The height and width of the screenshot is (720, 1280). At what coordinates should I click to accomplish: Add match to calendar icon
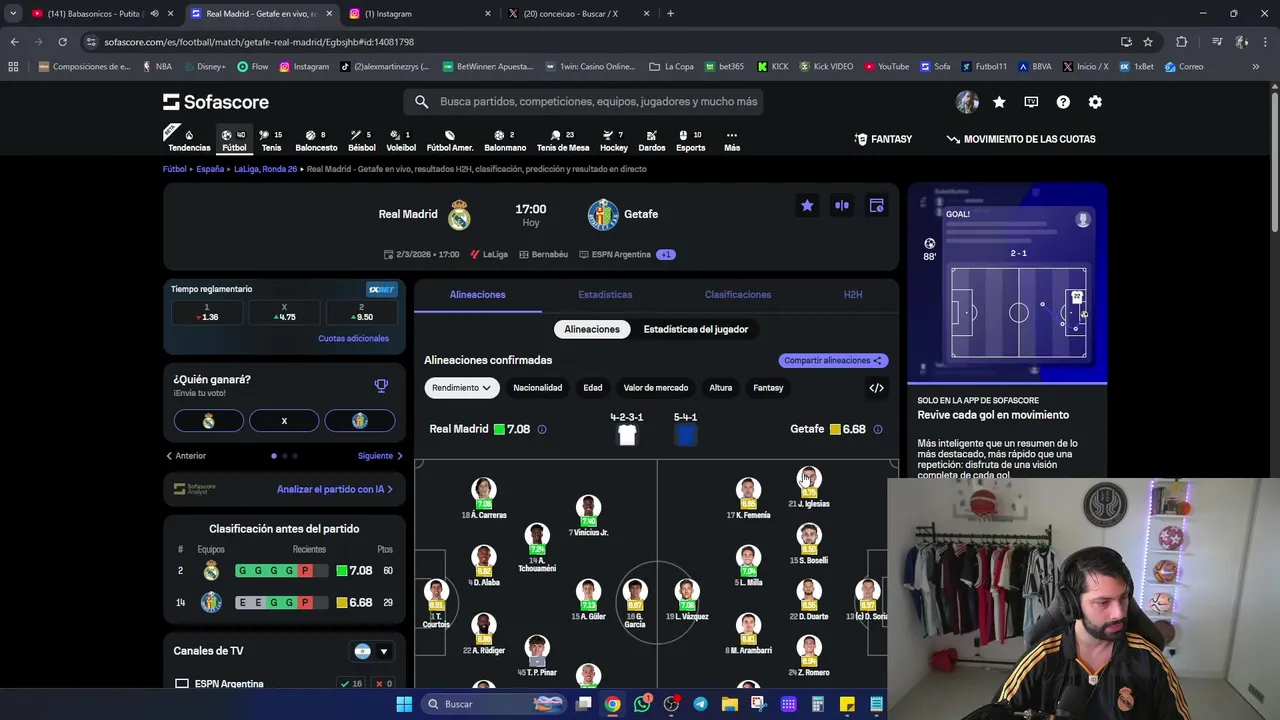coord(876,205)
